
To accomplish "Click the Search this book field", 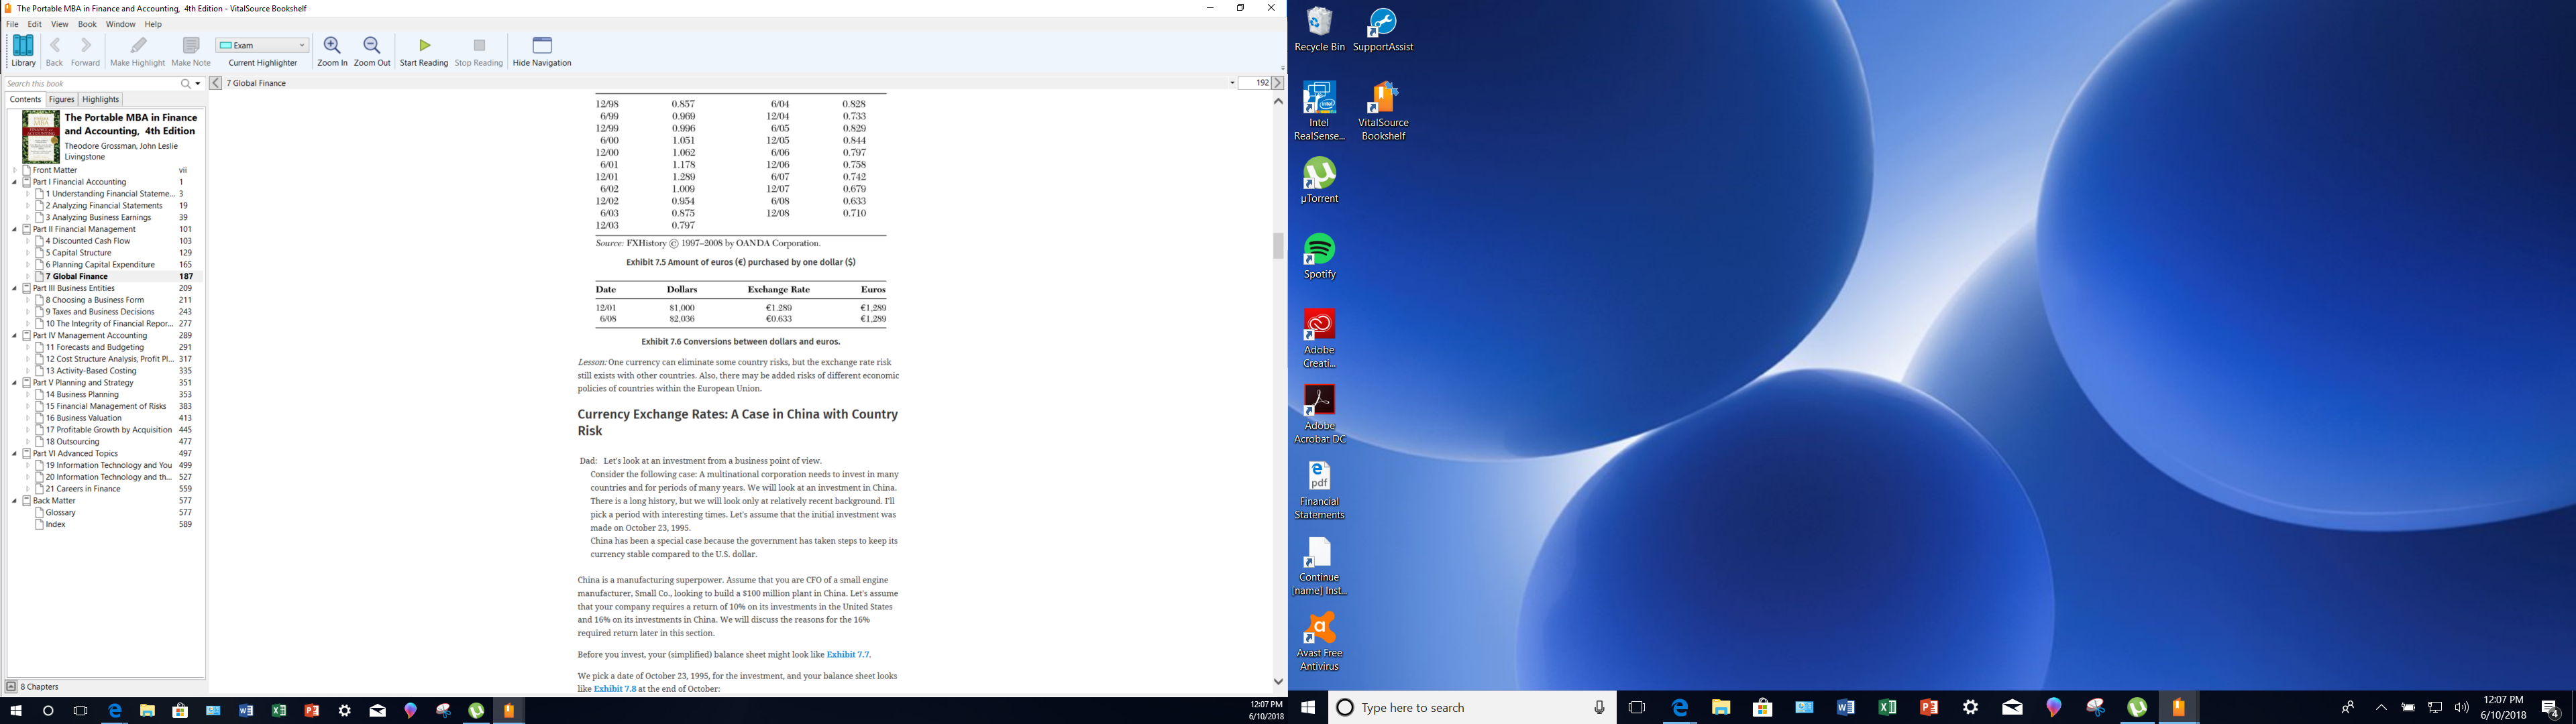I will tap(92, 84).
